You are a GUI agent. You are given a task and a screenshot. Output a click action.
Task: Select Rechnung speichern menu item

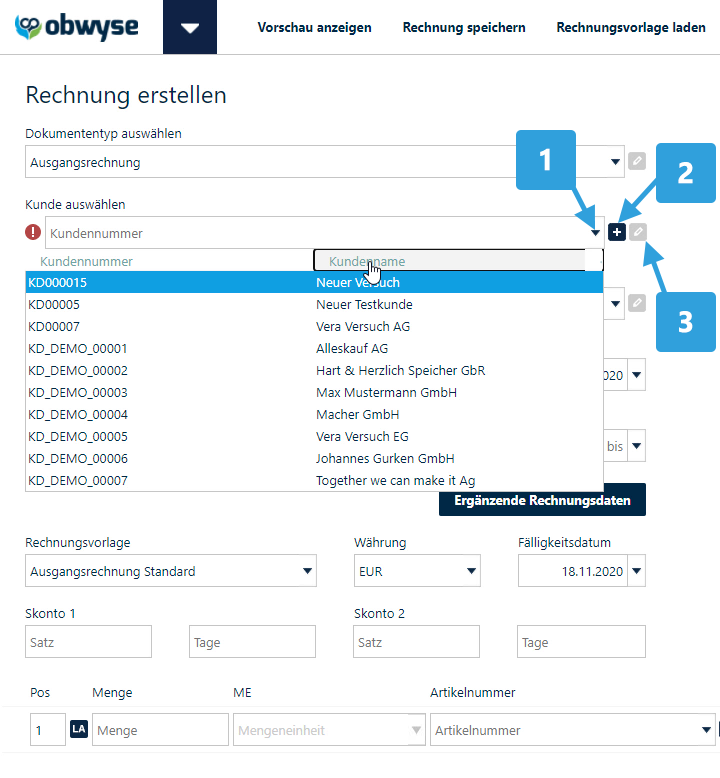click(x=464, y=27)
